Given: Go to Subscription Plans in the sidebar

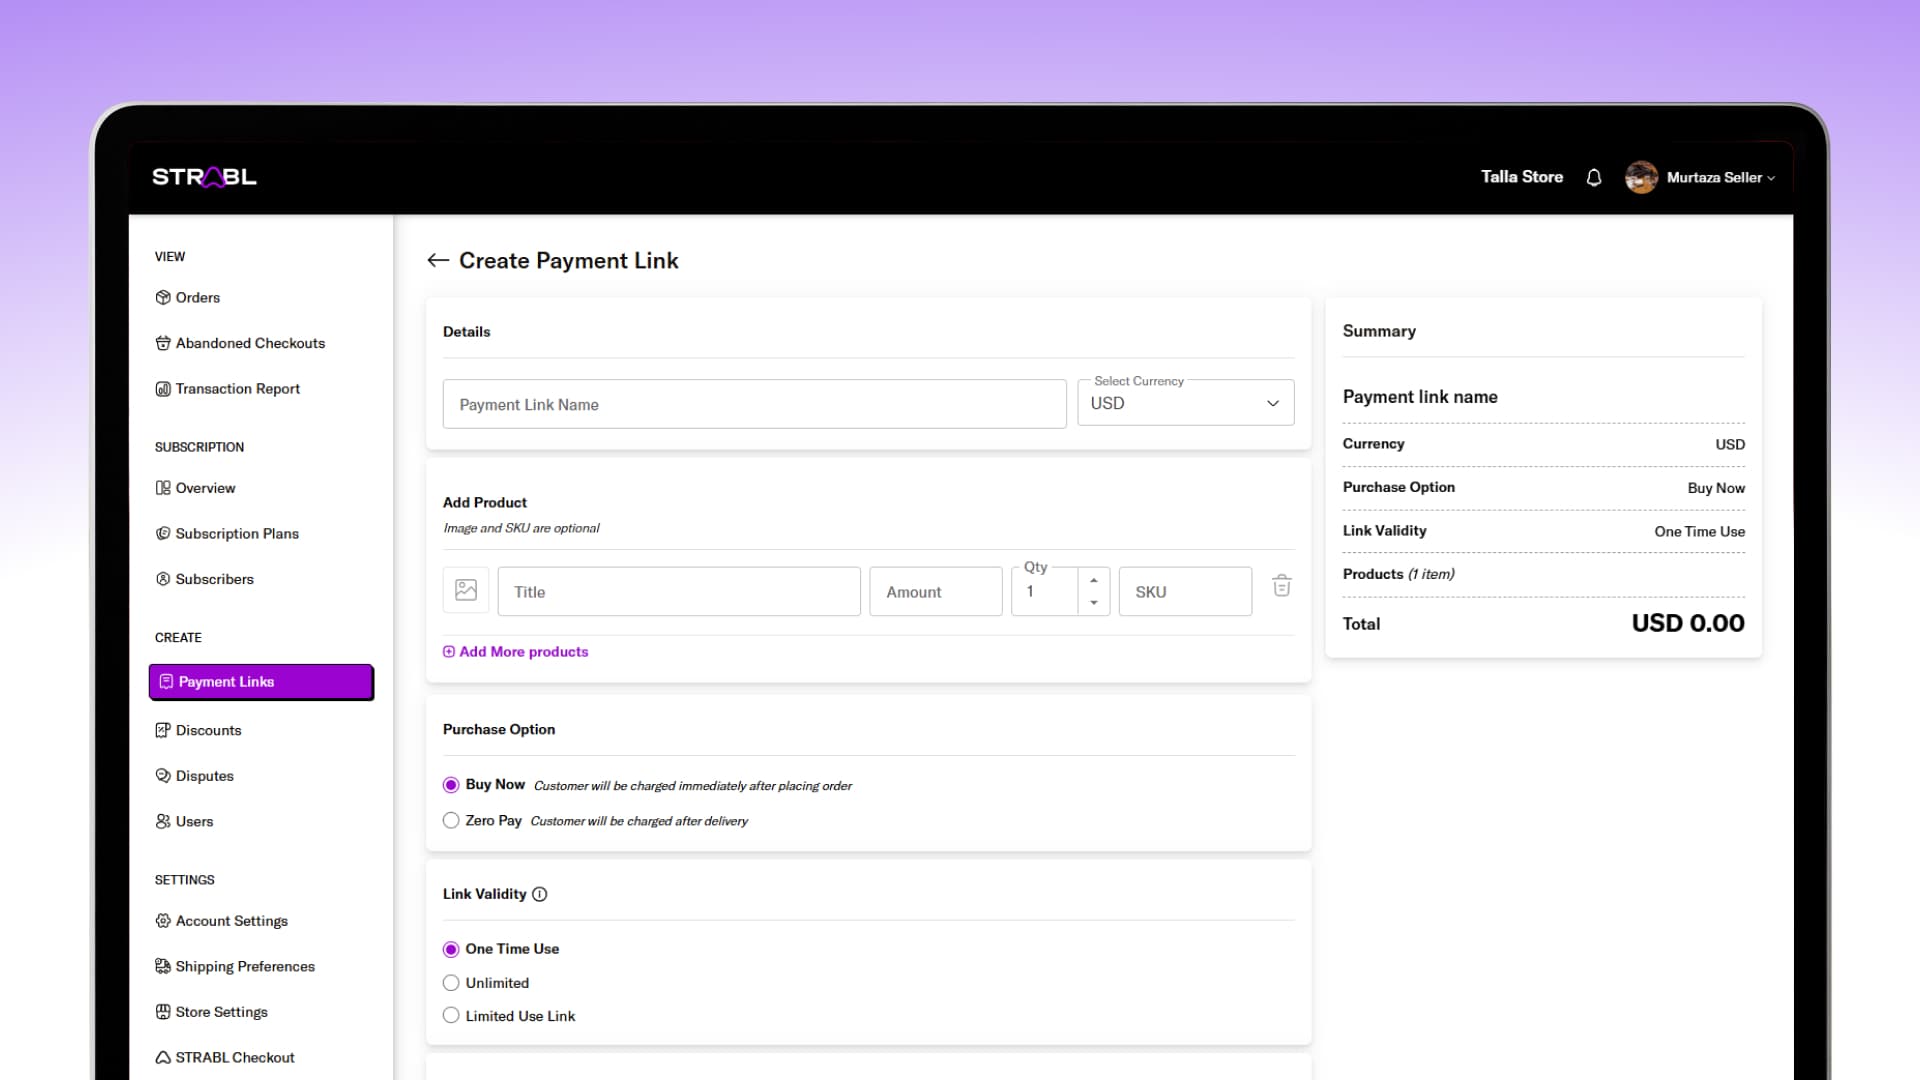Looking at the screenshot, I should pos(237,534).
